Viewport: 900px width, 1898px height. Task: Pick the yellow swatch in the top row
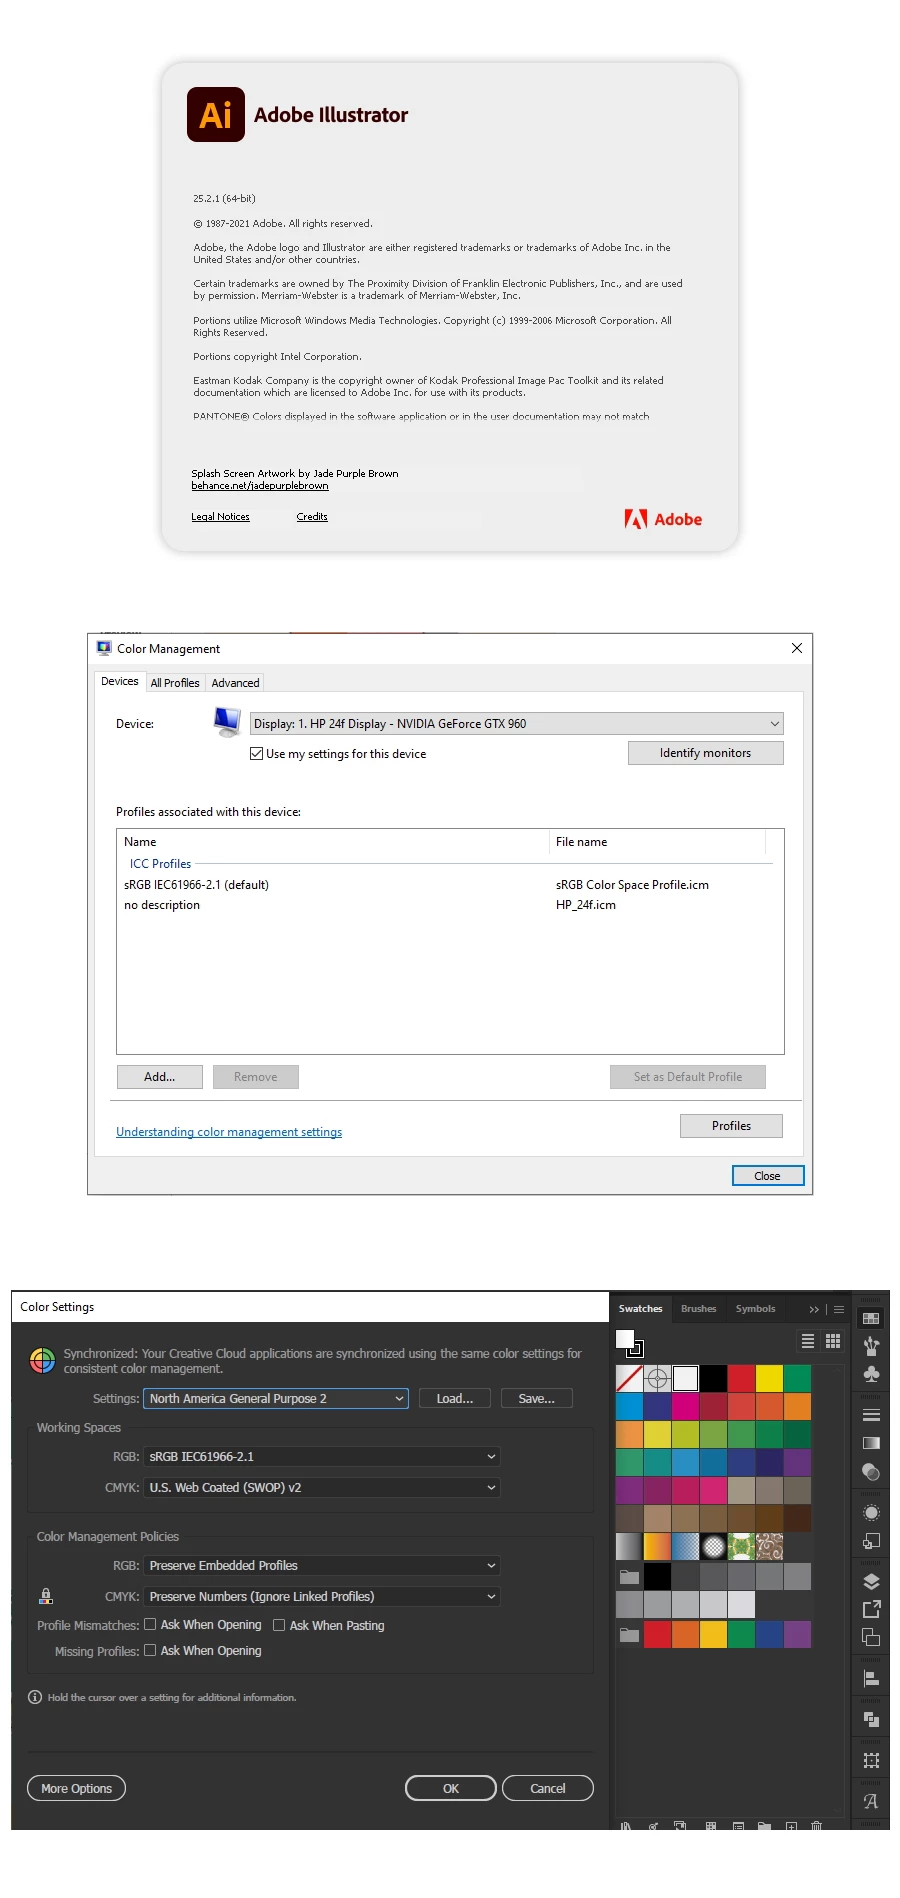(x=769, y=1378)
